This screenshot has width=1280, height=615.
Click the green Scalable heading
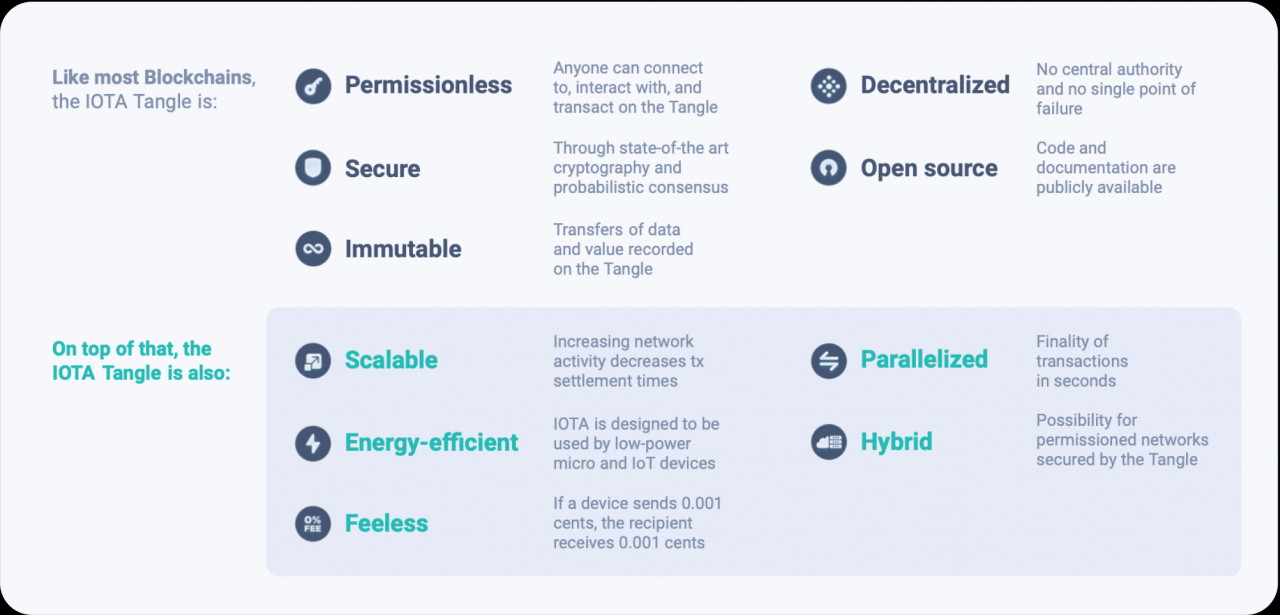(x=391, y=361)
